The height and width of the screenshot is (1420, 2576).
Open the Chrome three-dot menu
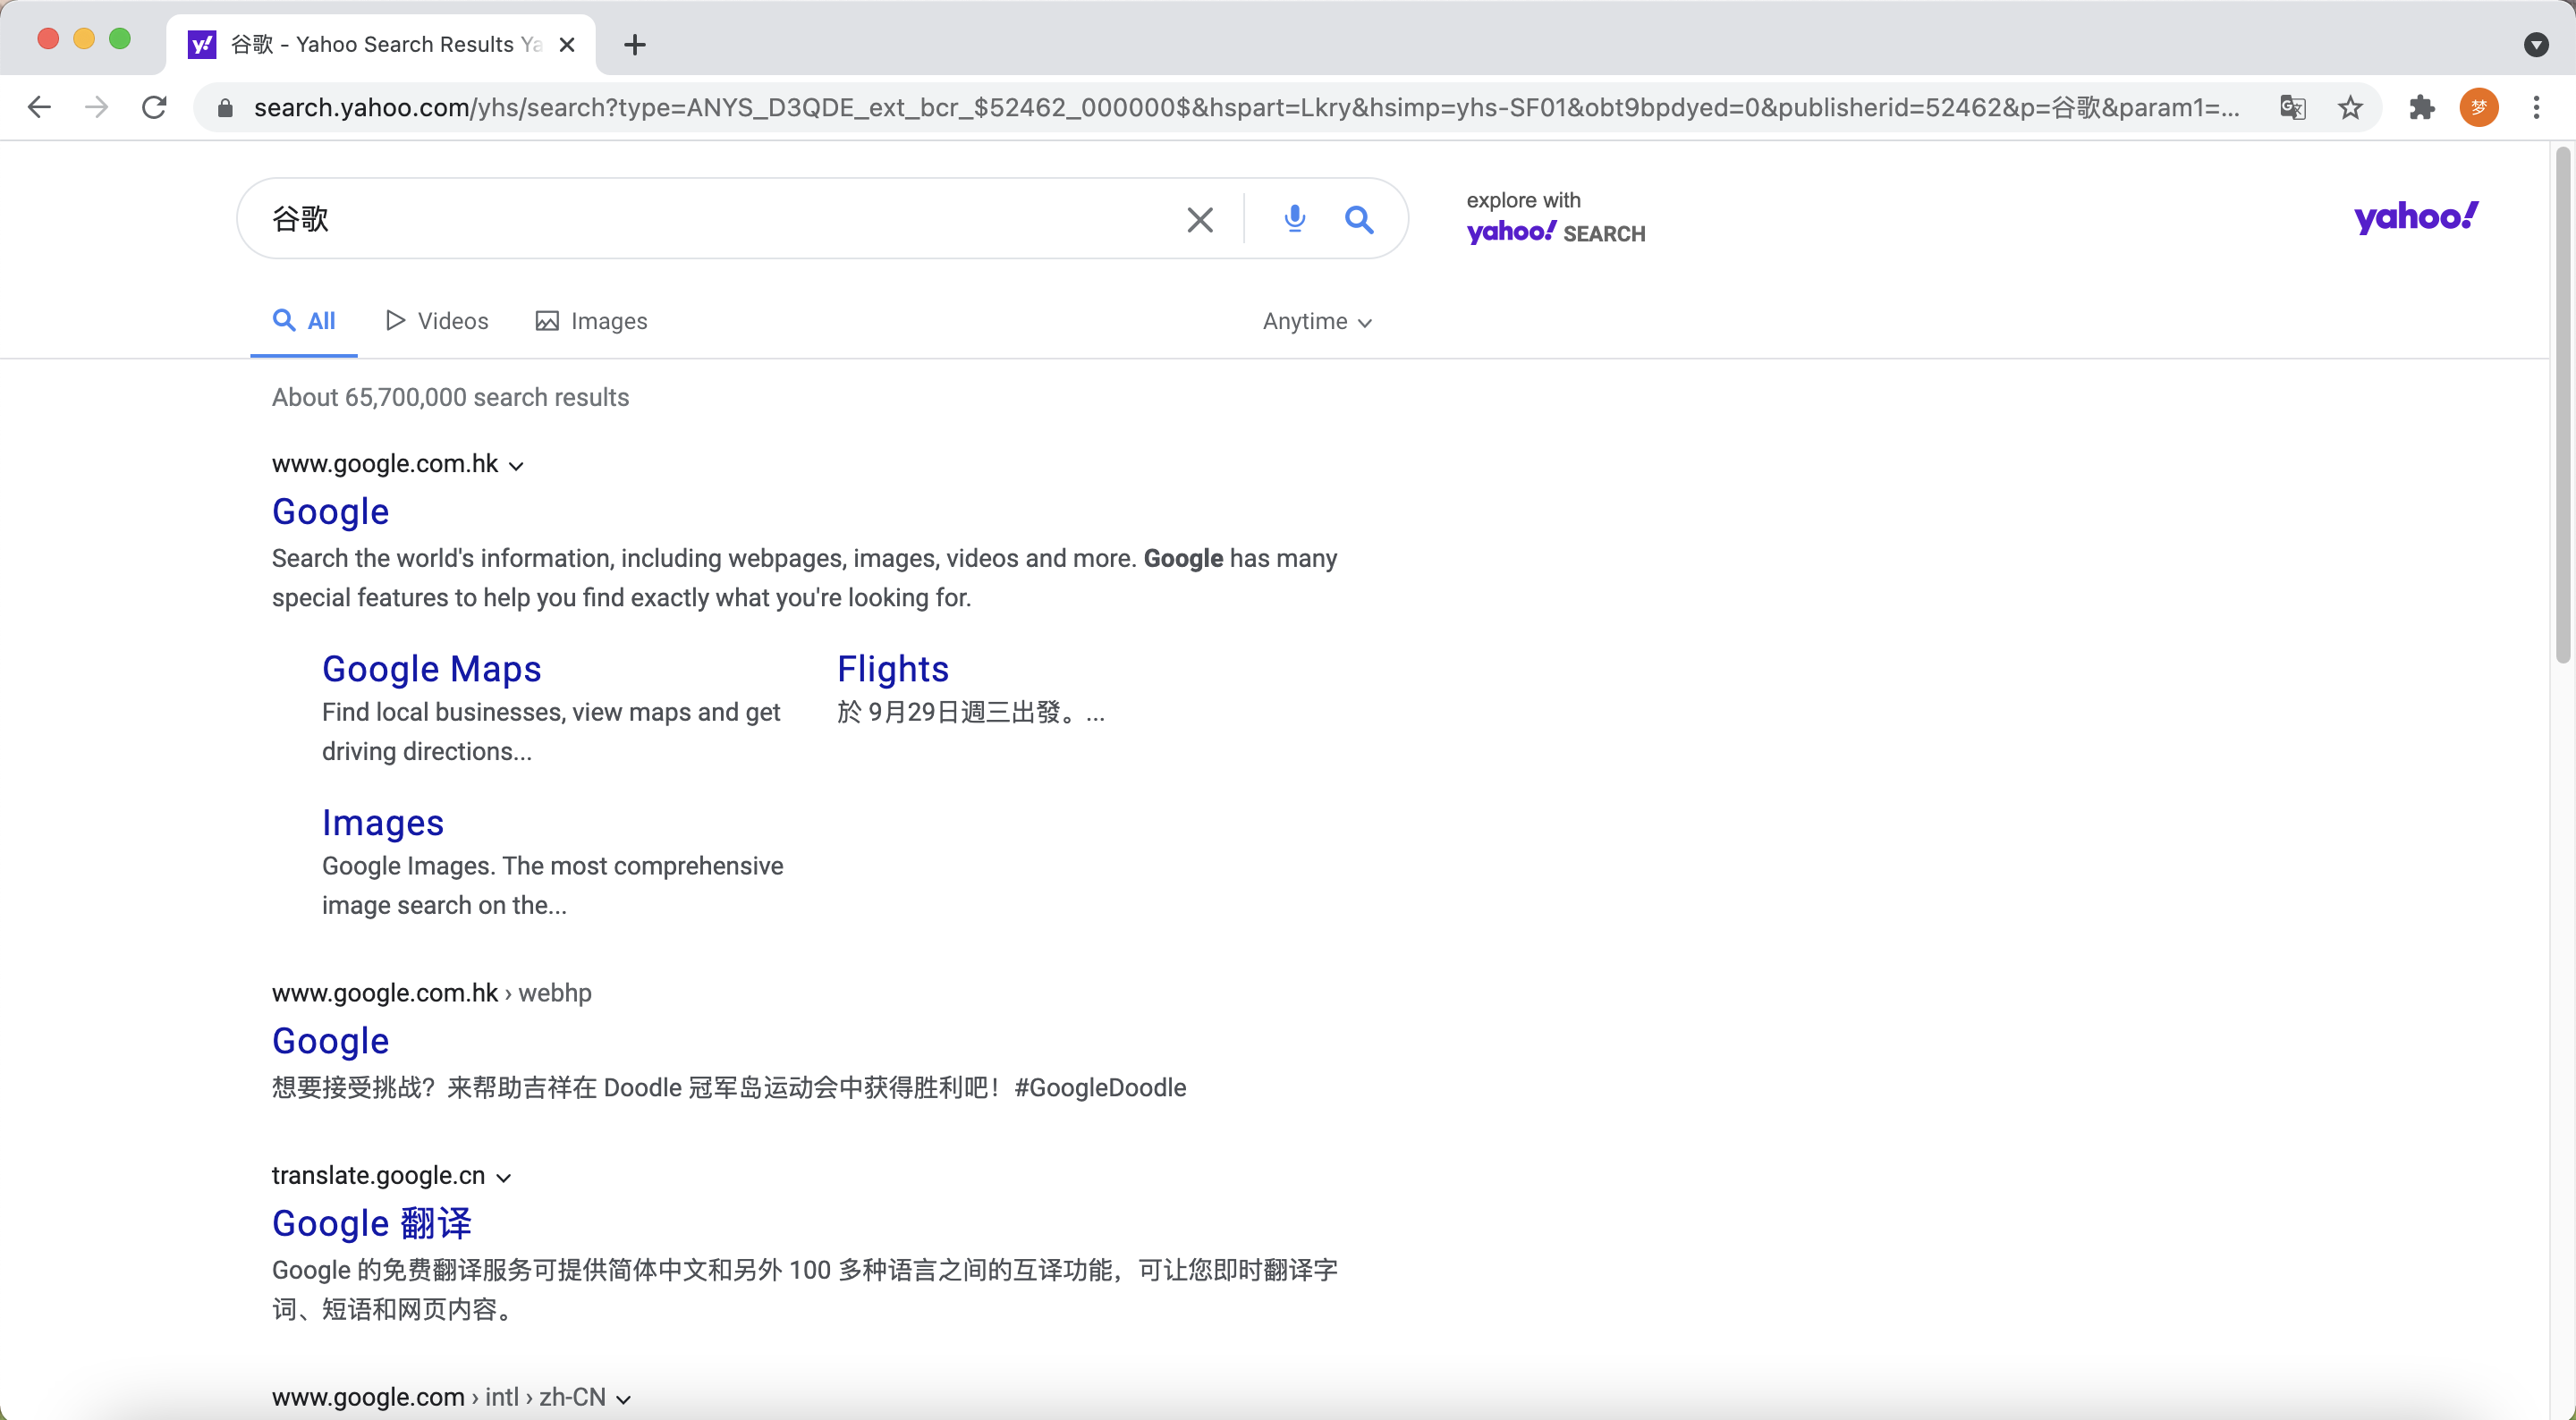coord(2536,107)
